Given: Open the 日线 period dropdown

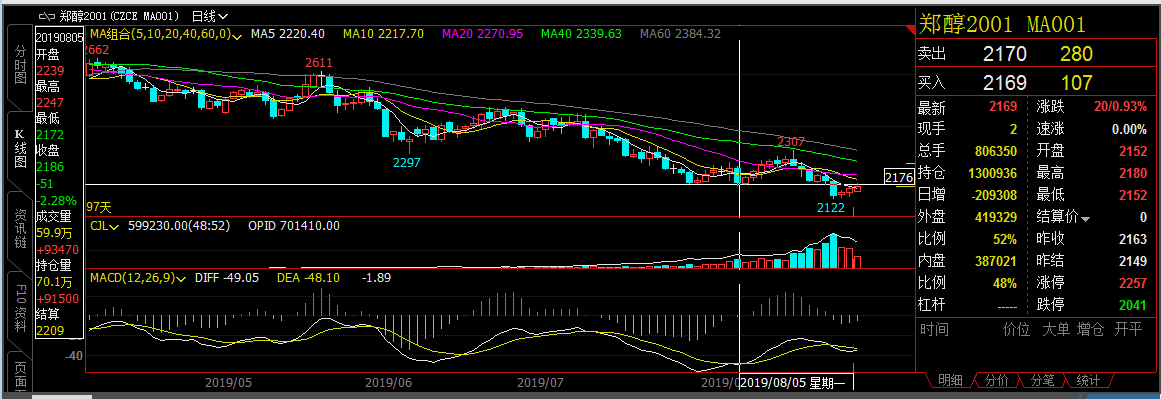Looking at the screenshot, I should pyautogui.click(x=210, y=16).
